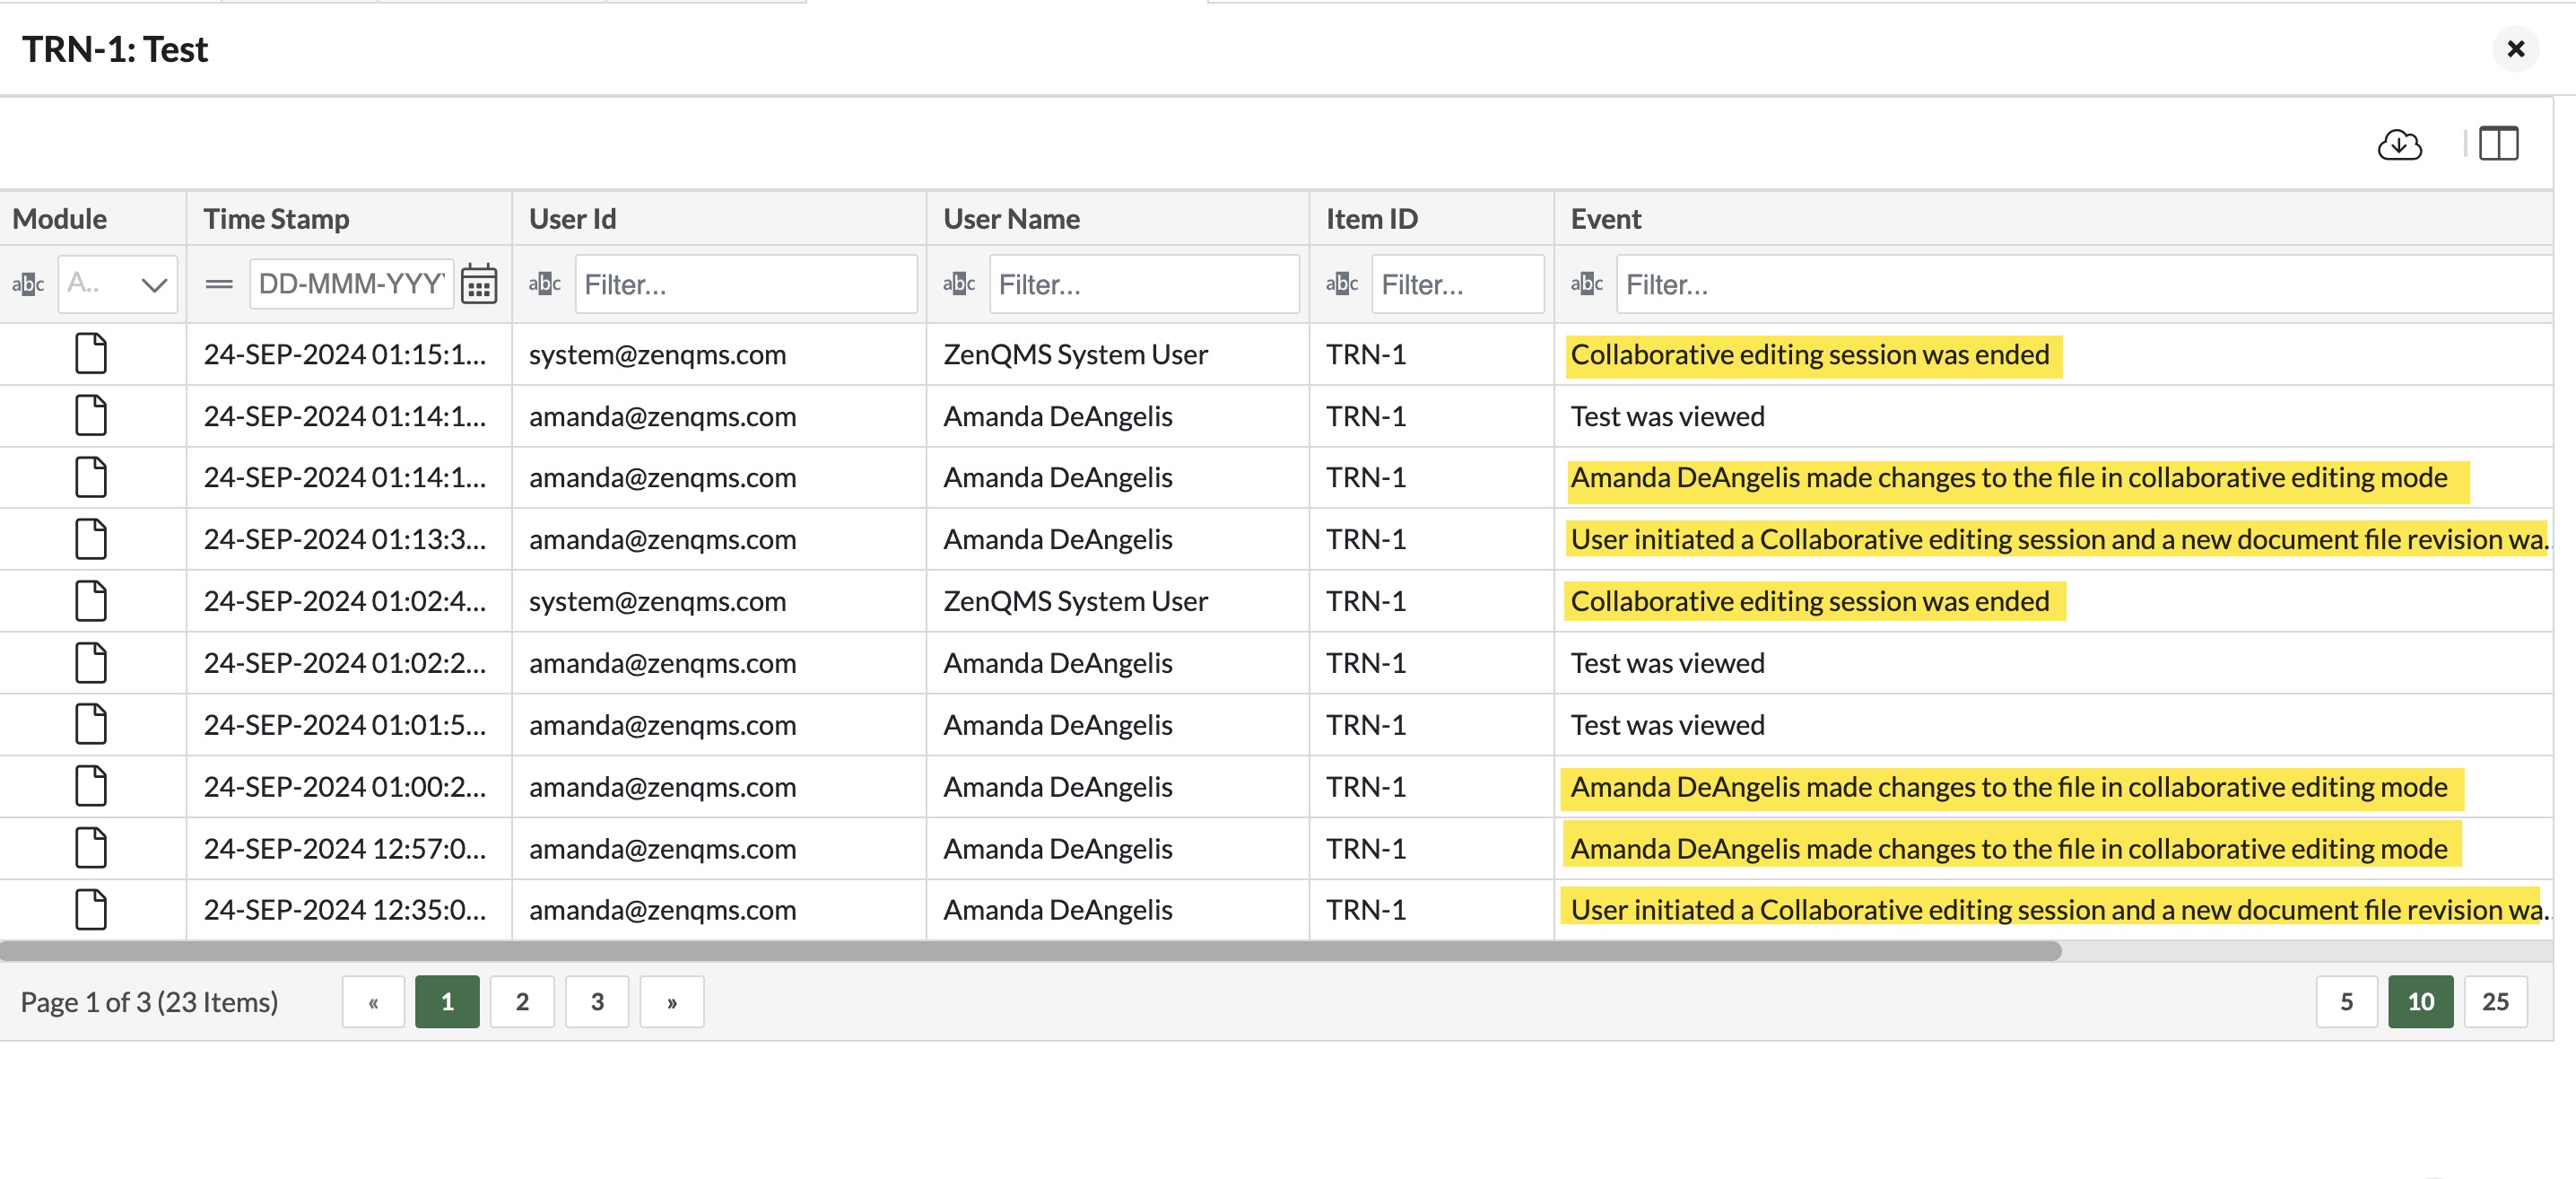Click 'Collaborative editing session was ended' at 01:15
Viewport: 2576px width, 1179px height.
coord(1810,355)
